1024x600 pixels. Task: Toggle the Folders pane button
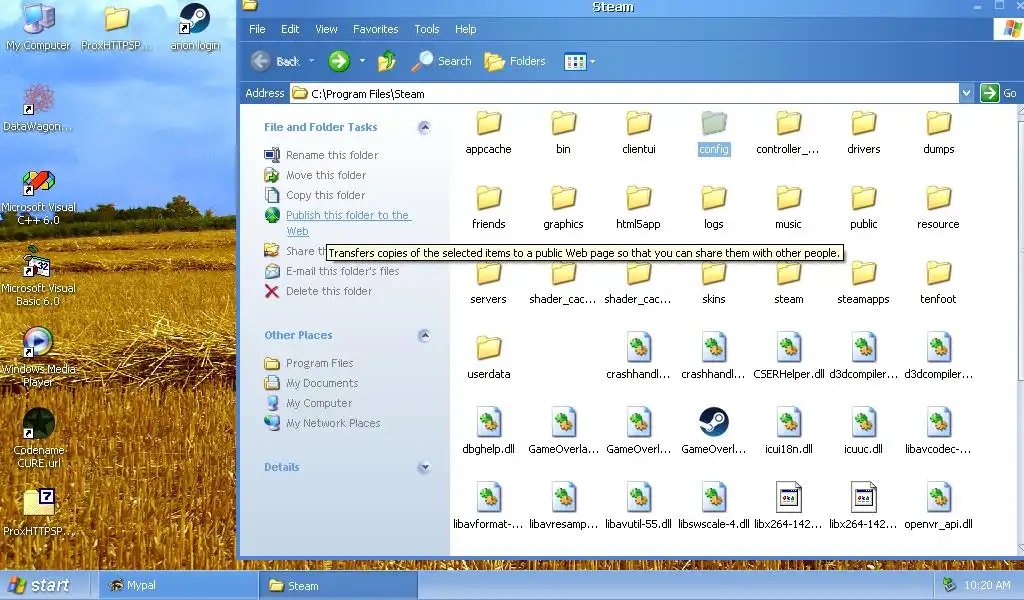pyautogui.click(x=515, y=61)
